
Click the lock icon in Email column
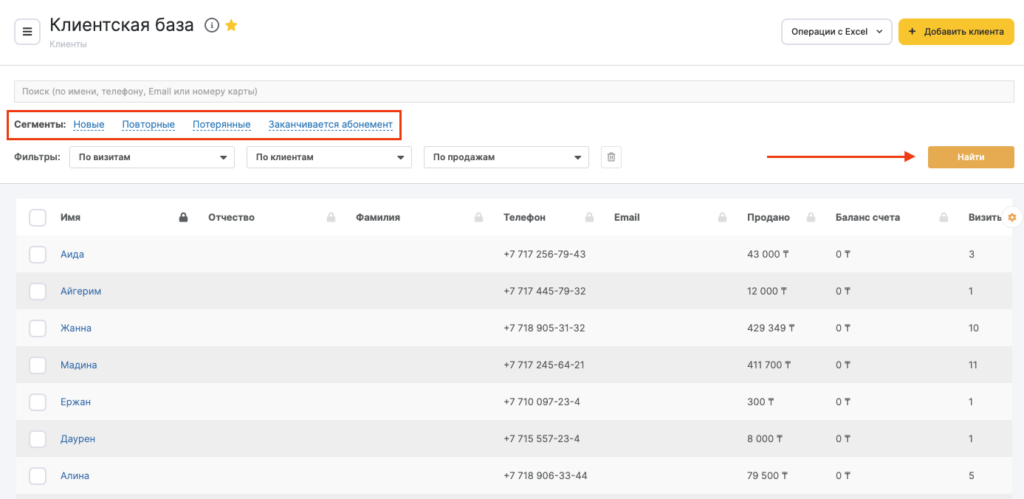(722, 217)
